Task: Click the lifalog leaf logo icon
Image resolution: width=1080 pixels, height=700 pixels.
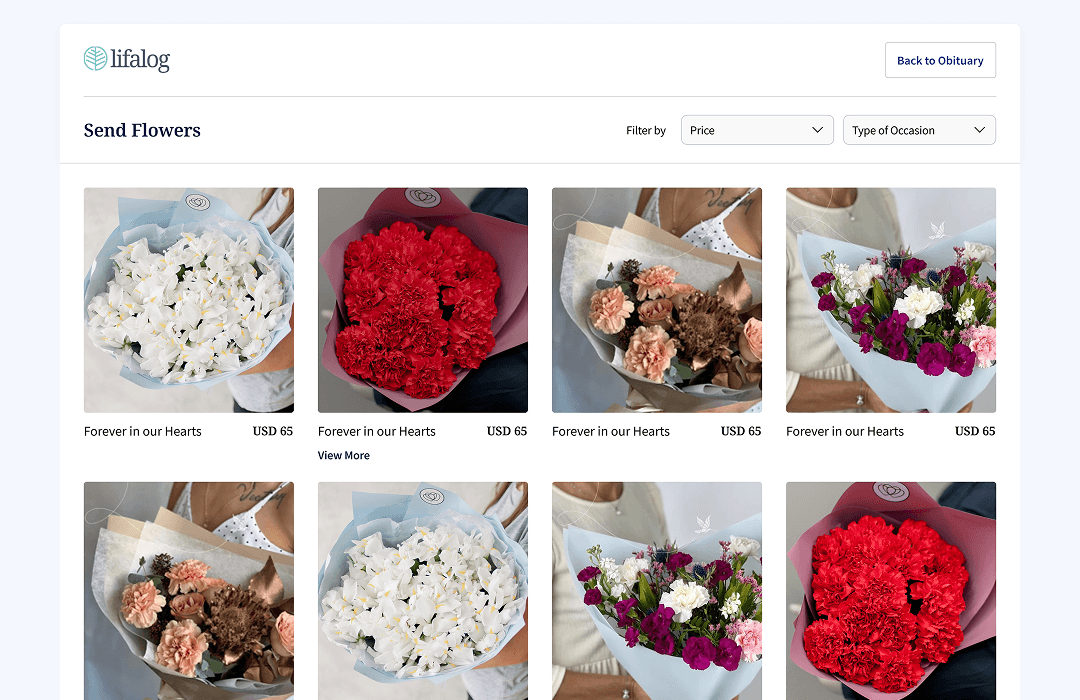Action: pos(95,59)
